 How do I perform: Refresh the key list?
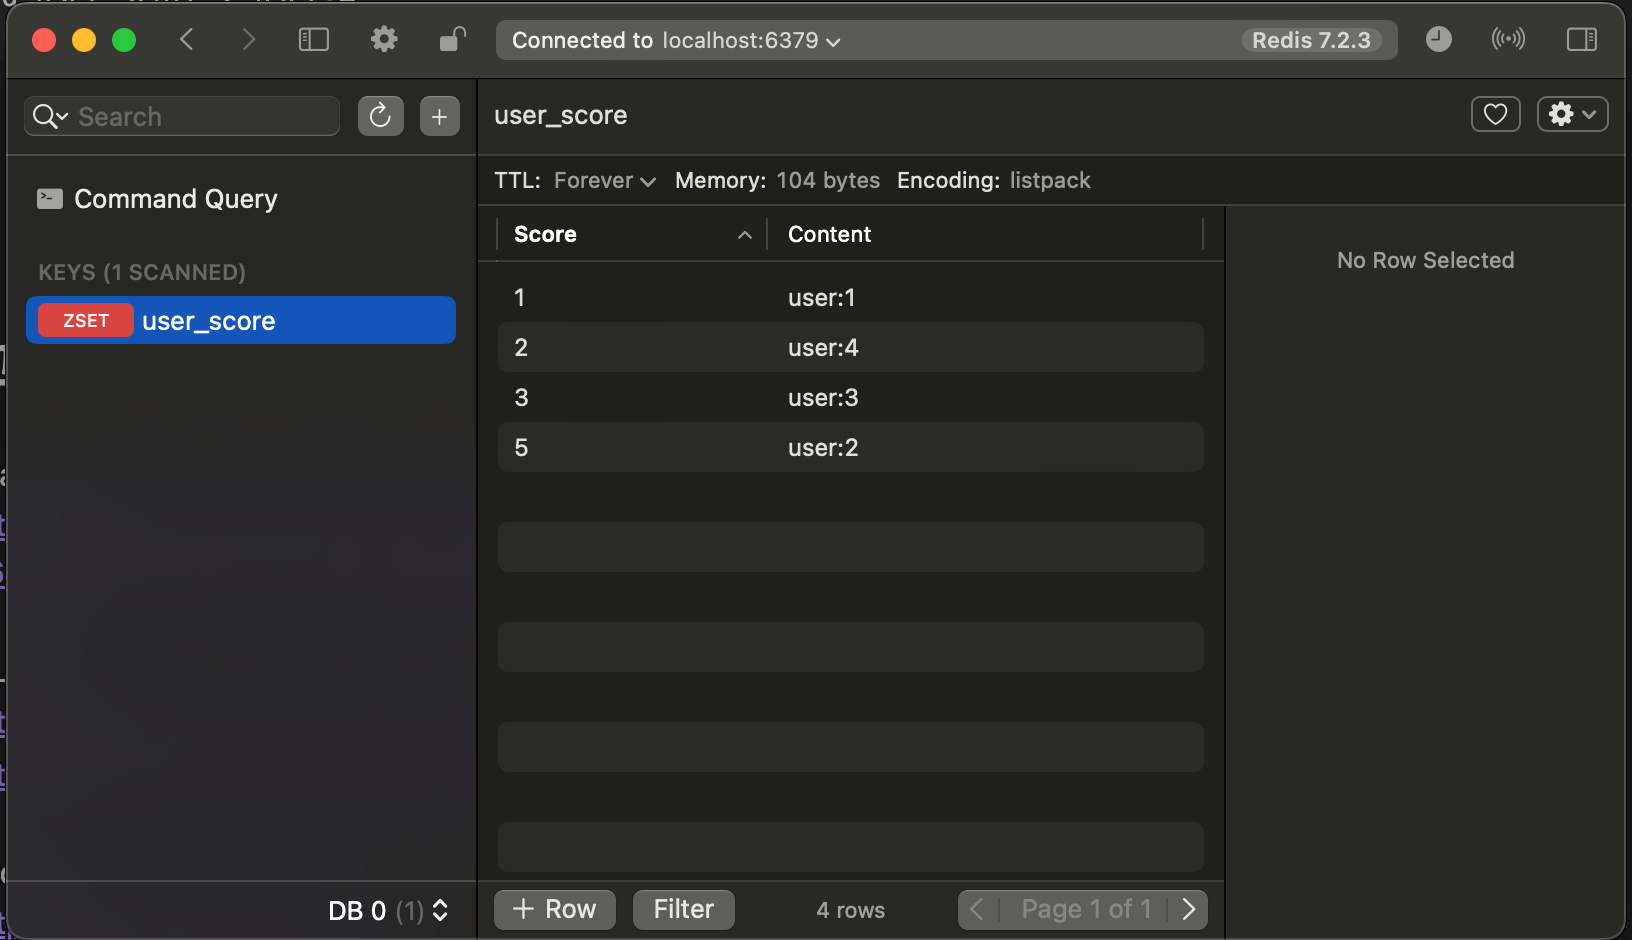click(380, 116)
